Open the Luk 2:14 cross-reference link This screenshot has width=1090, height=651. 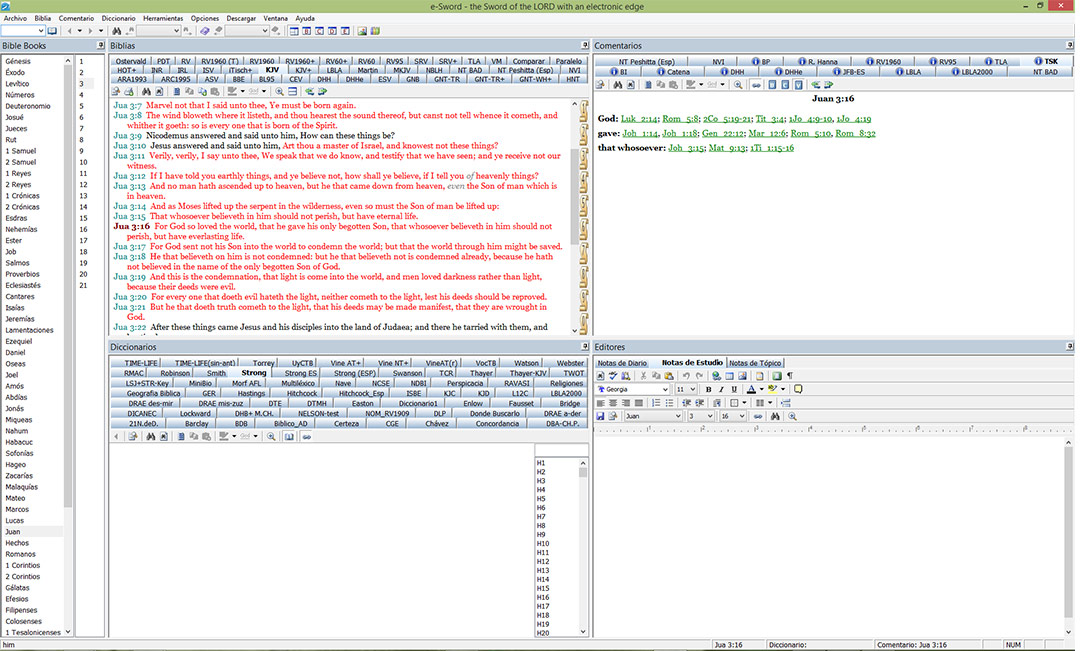(x=639, y=119)
